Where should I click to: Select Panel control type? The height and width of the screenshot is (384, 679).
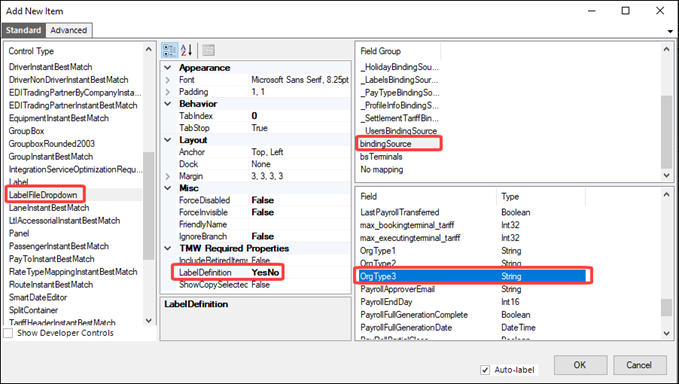coord(19,233)
